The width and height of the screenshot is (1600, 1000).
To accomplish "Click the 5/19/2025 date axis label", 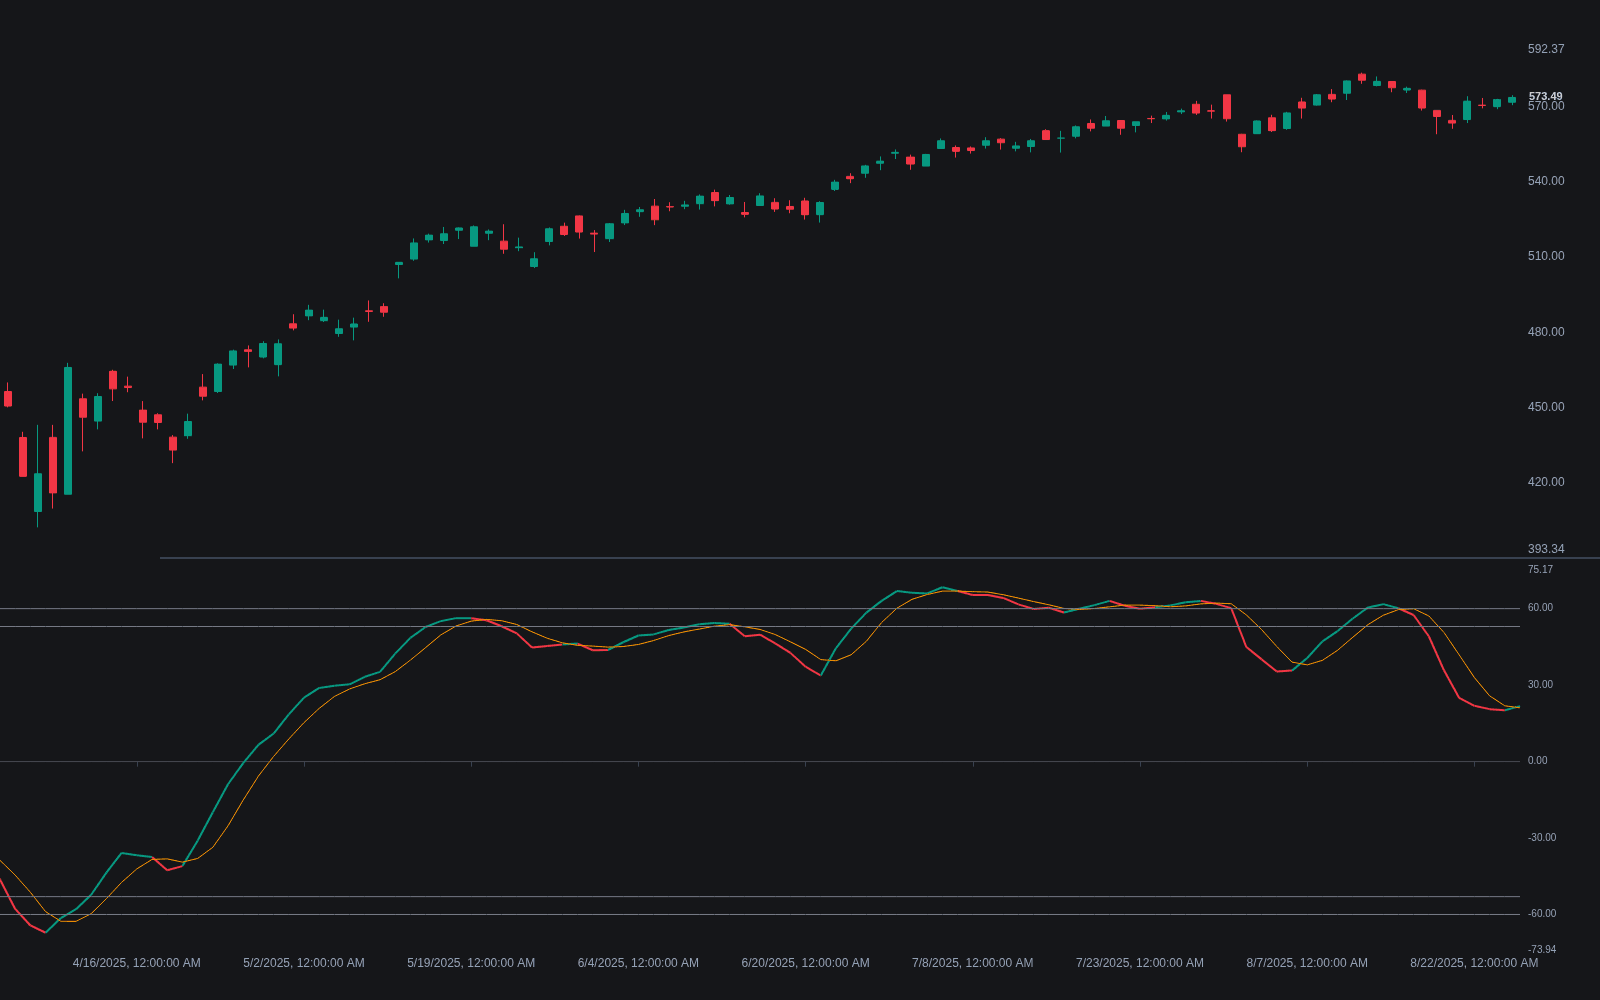I will [471, 963].
